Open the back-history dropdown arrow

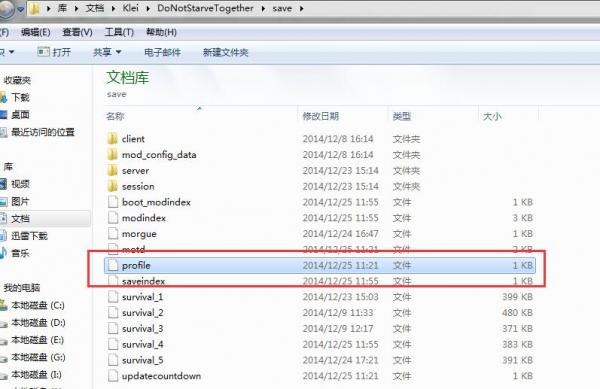(x=21, y=9)
